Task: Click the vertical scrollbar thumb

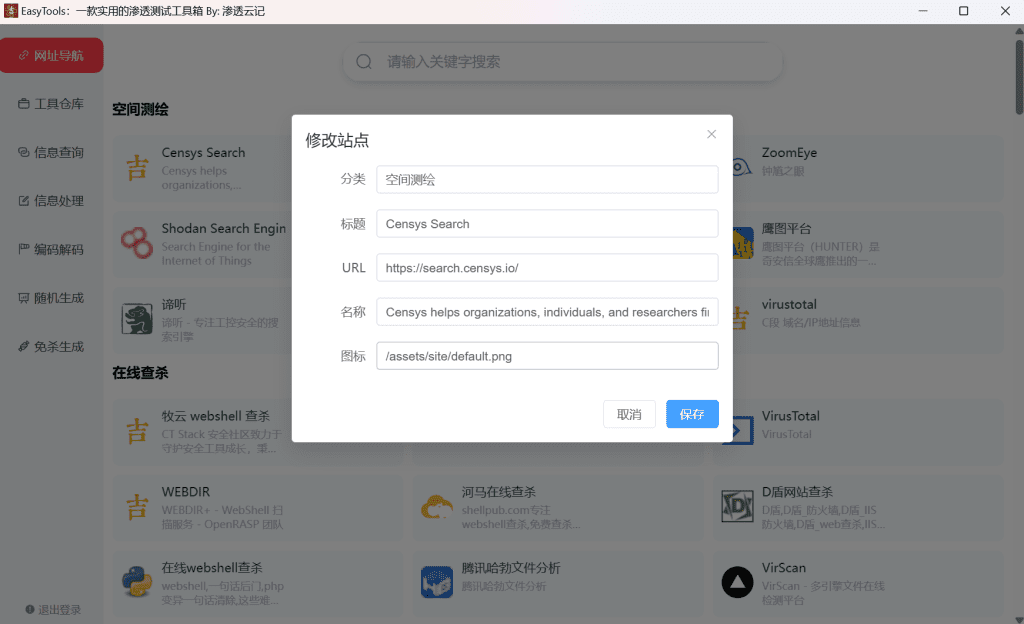Action: coord(1019,77)
